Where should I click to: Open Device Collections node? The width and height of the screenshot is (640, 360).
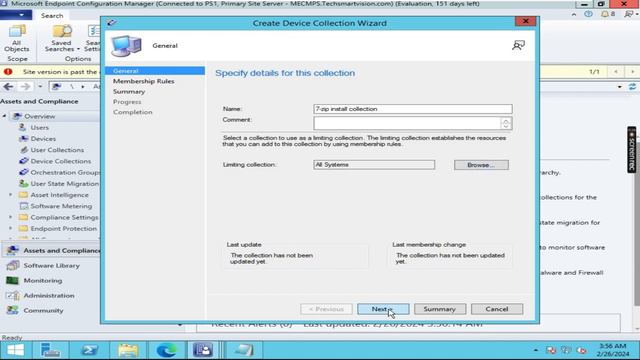60,161
